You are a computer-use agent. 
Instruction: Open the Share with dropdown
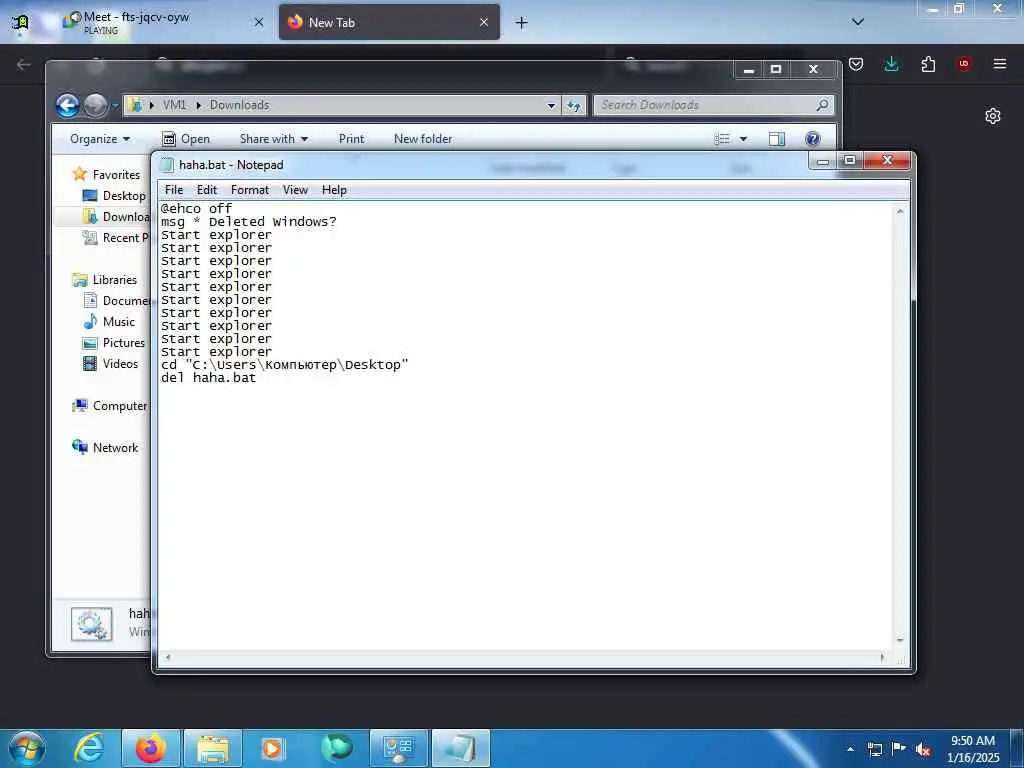click(x=274, y=139)
